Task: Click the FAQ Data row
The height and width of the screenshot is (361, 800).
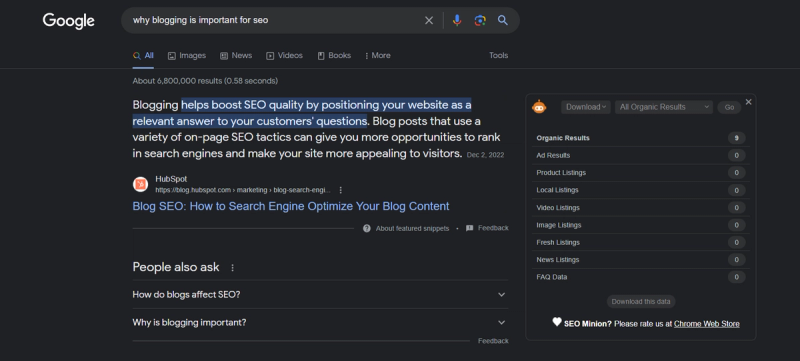Action: pos(641,277)
